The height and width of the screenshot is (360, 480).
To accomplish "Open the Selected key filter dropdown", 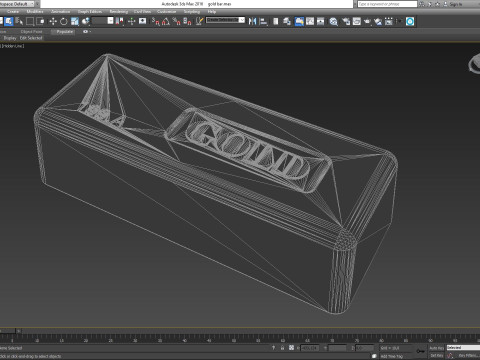I will point(463,348).
